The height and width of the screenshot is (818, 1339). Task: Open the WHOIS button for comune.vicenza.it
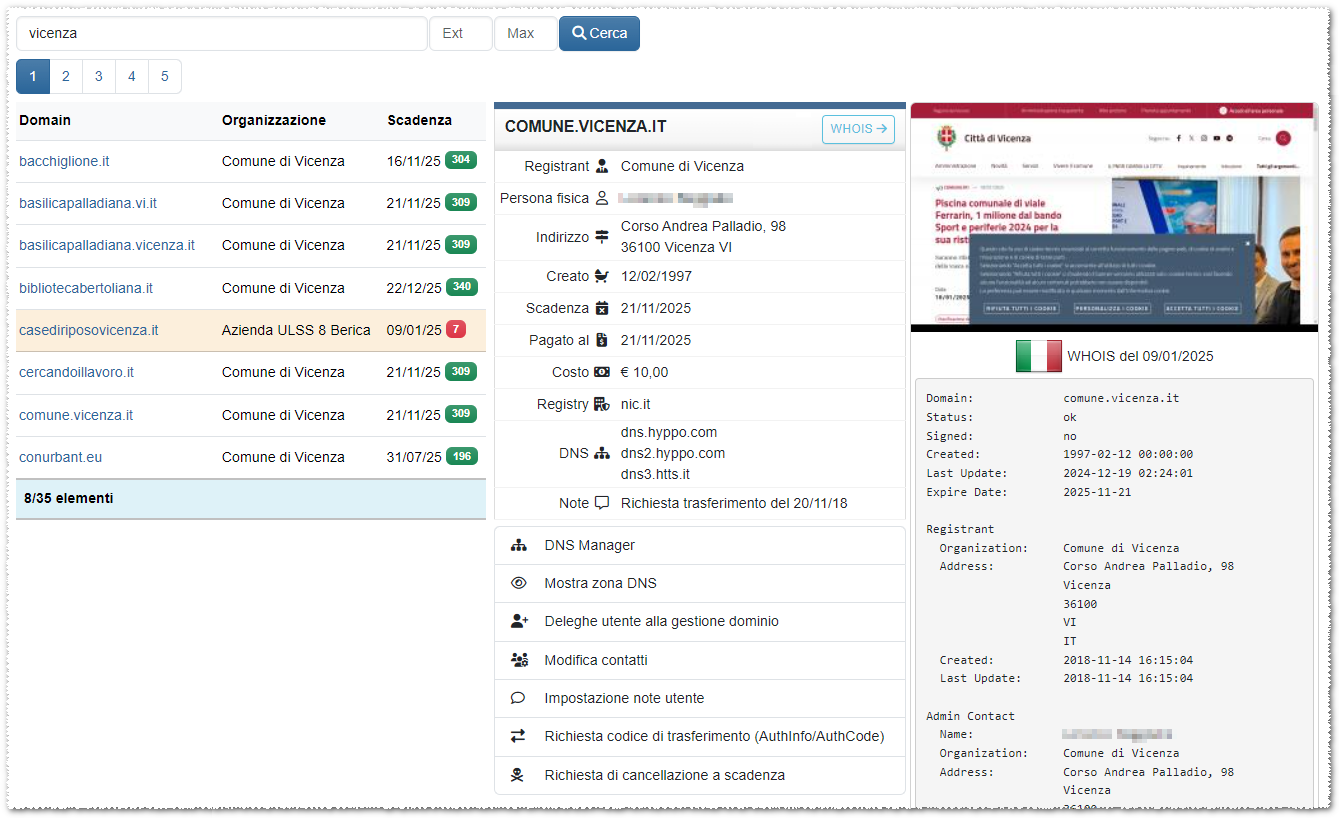click(858, 129)
